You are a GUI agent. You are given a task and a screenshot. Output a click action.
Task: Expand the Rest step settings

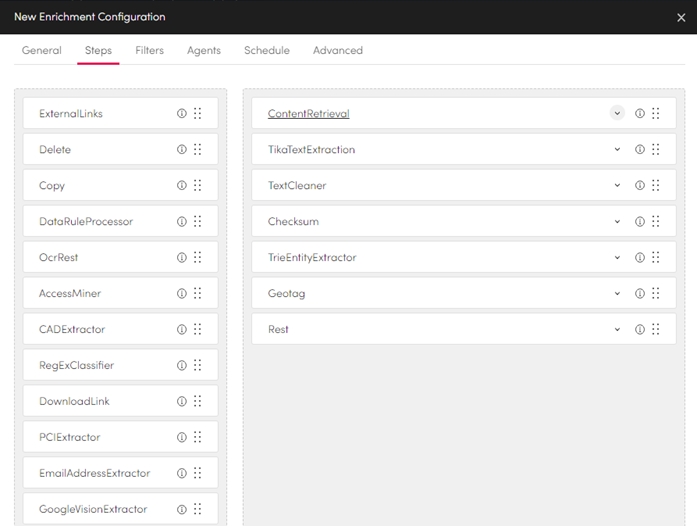tap(617, 330)
